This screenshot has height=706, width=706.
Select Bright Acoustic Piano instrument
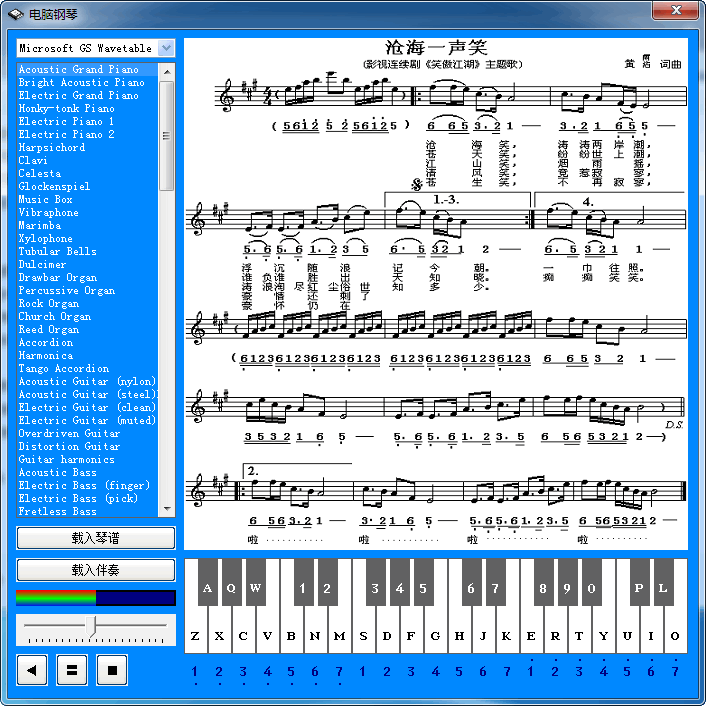tap(88, 82)
